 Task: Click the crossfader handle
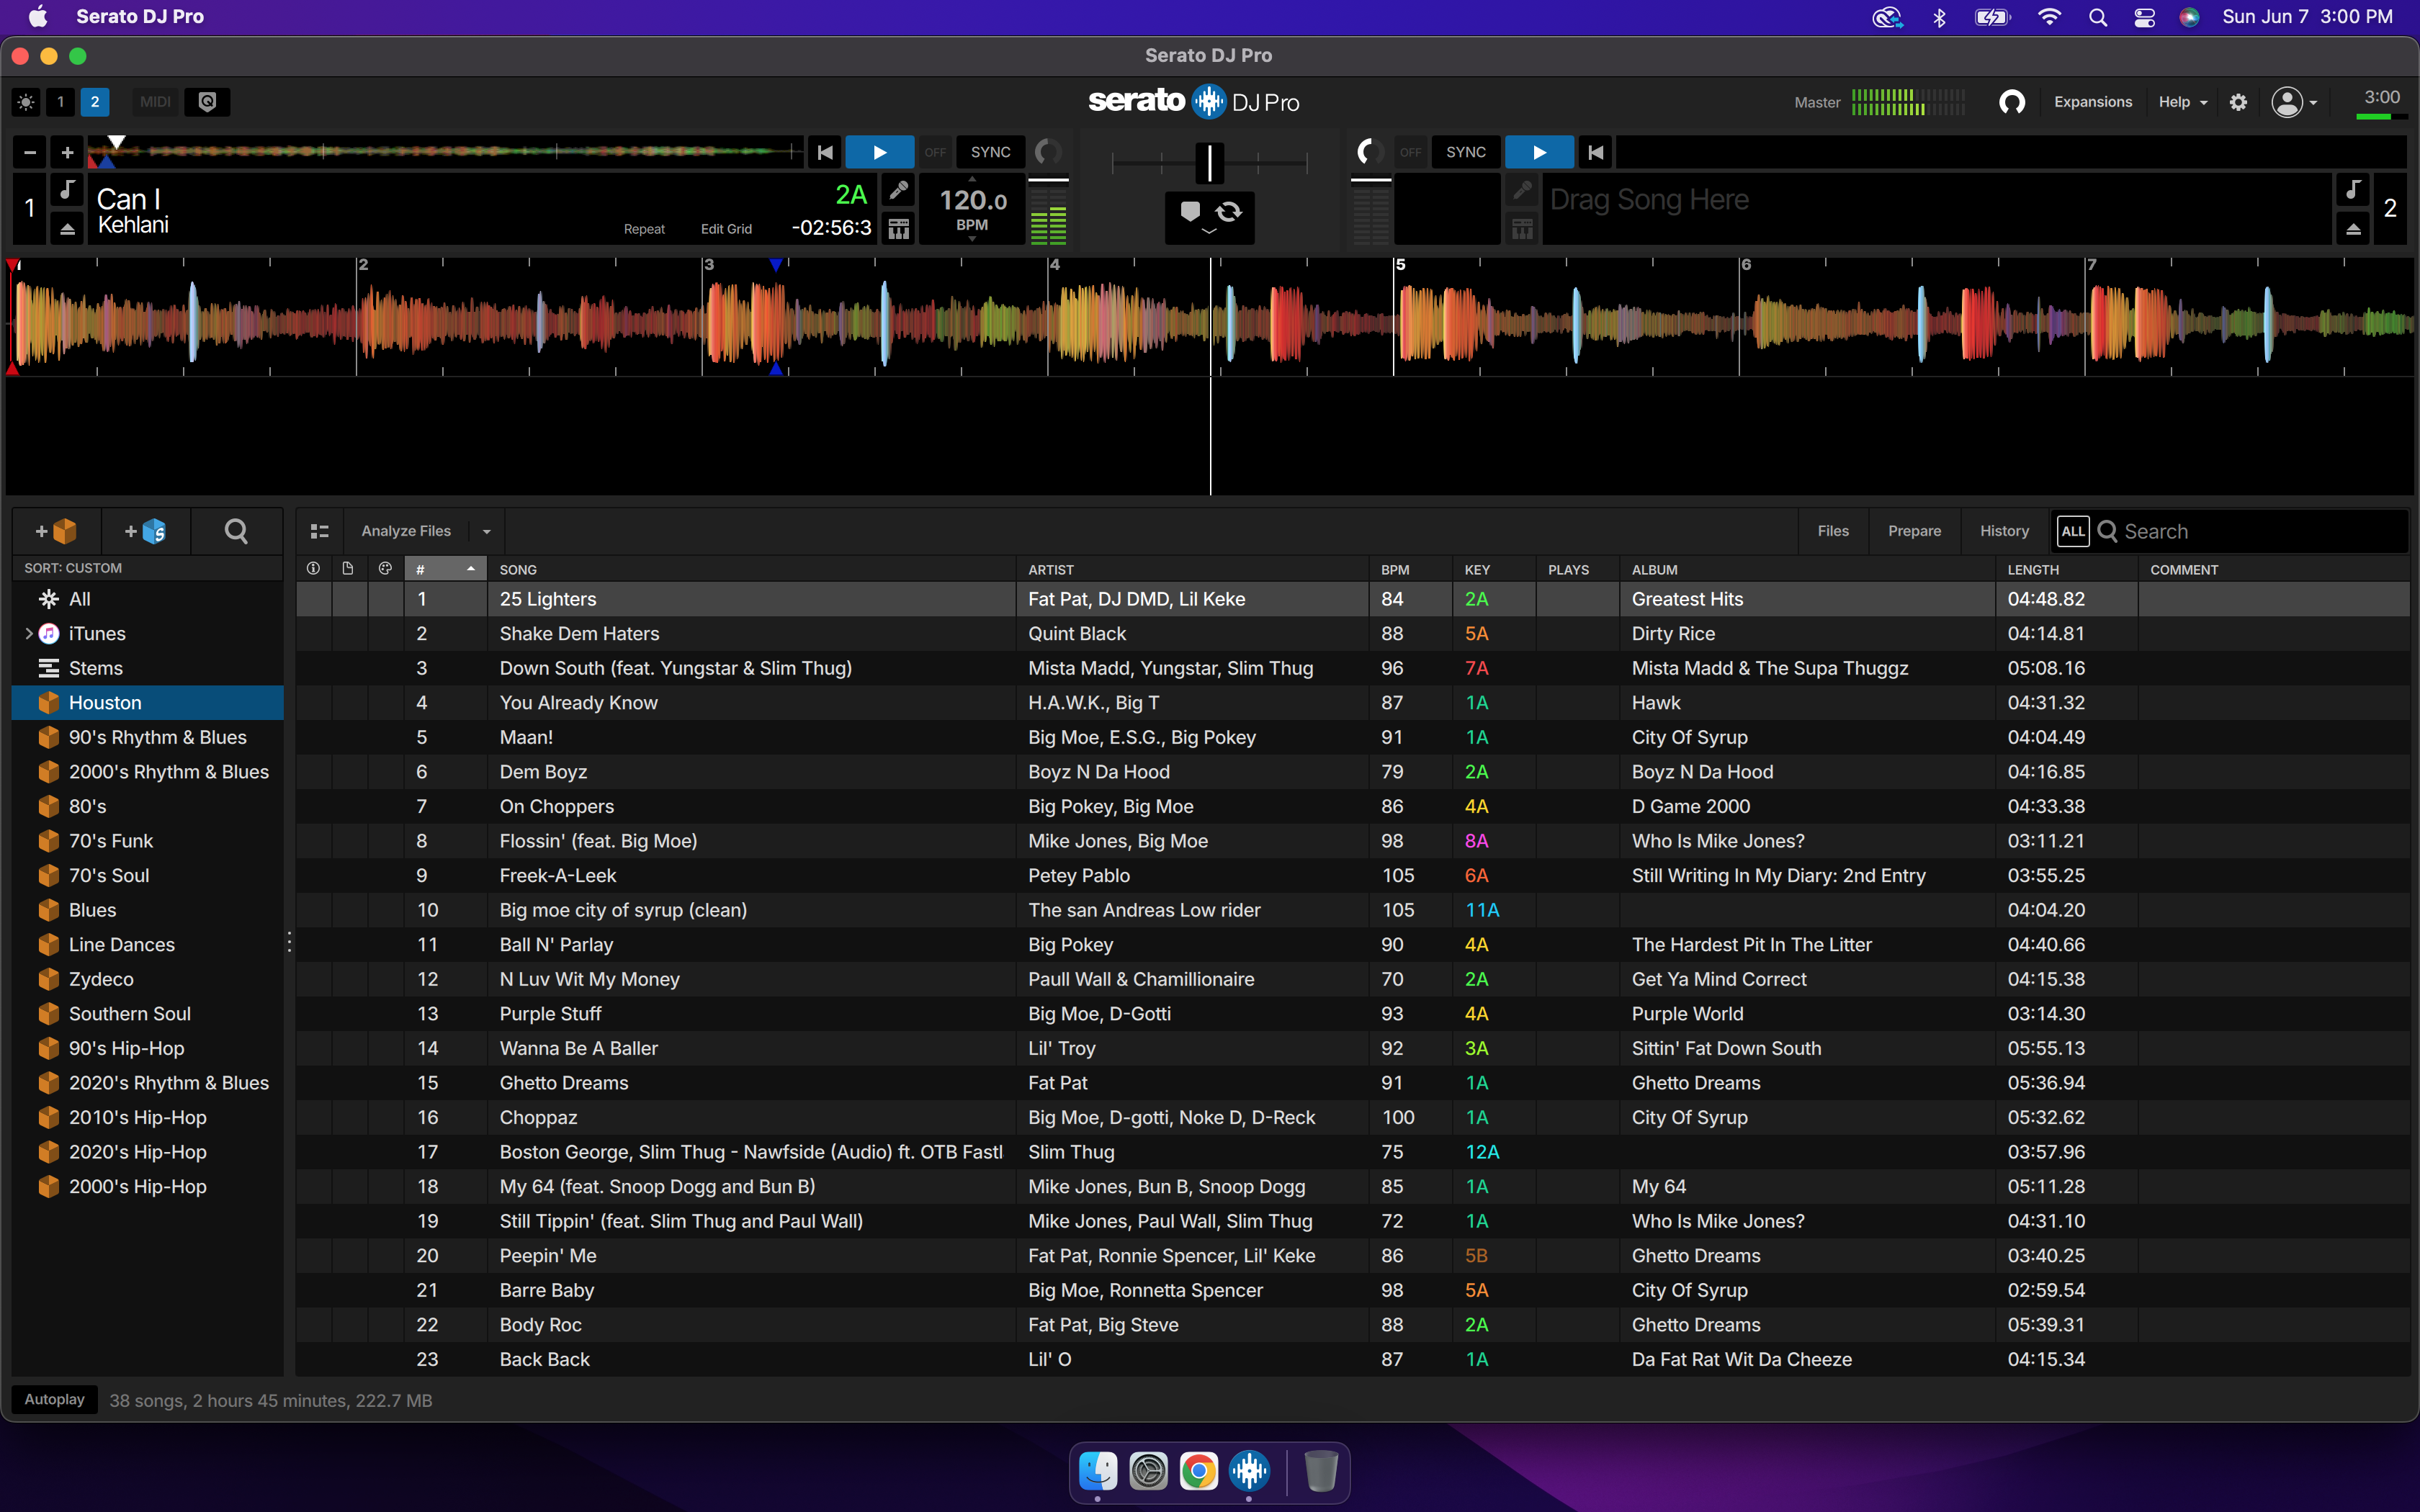coord(1209,161)
